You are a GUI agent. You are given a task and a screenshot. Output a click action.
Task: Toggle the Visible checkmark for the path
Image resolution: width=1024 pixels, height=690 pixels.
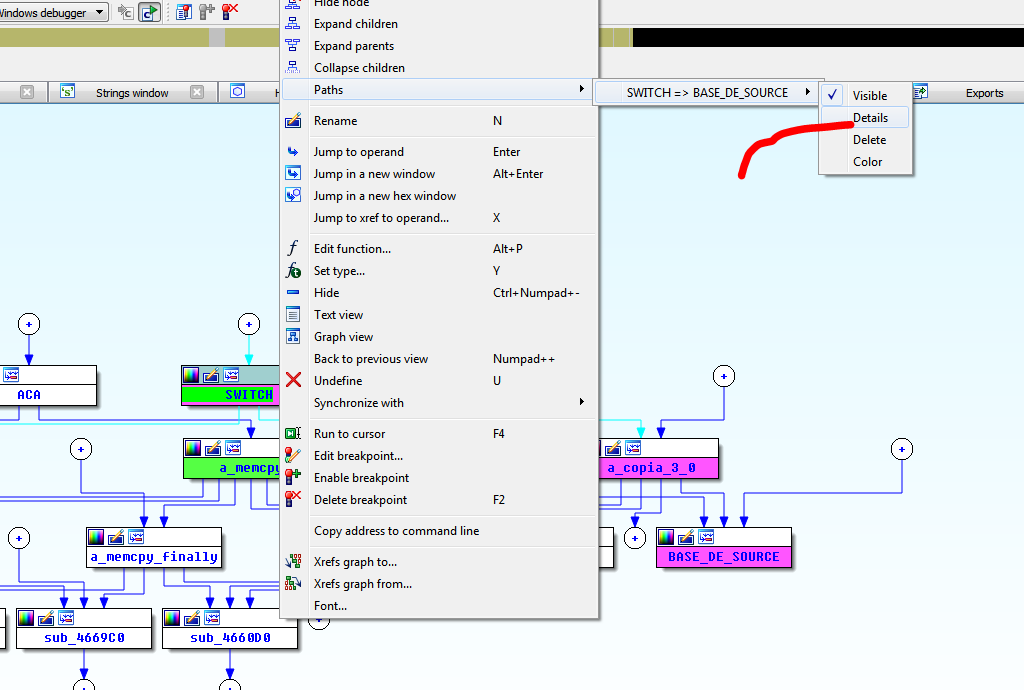pos(868,96)
